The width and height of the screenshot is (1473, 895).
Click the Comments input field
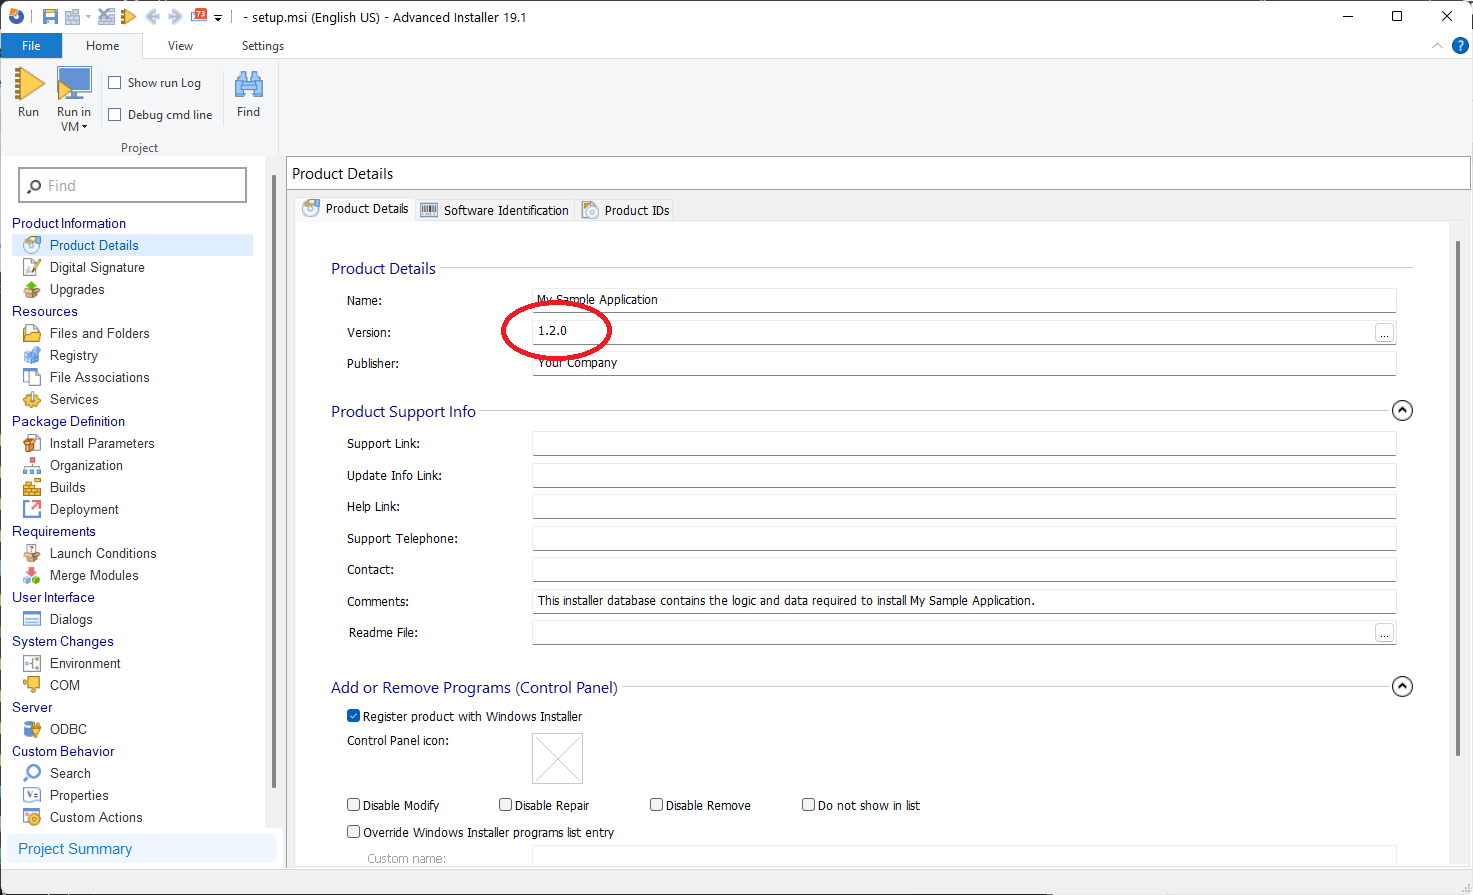tap(964, 601)
